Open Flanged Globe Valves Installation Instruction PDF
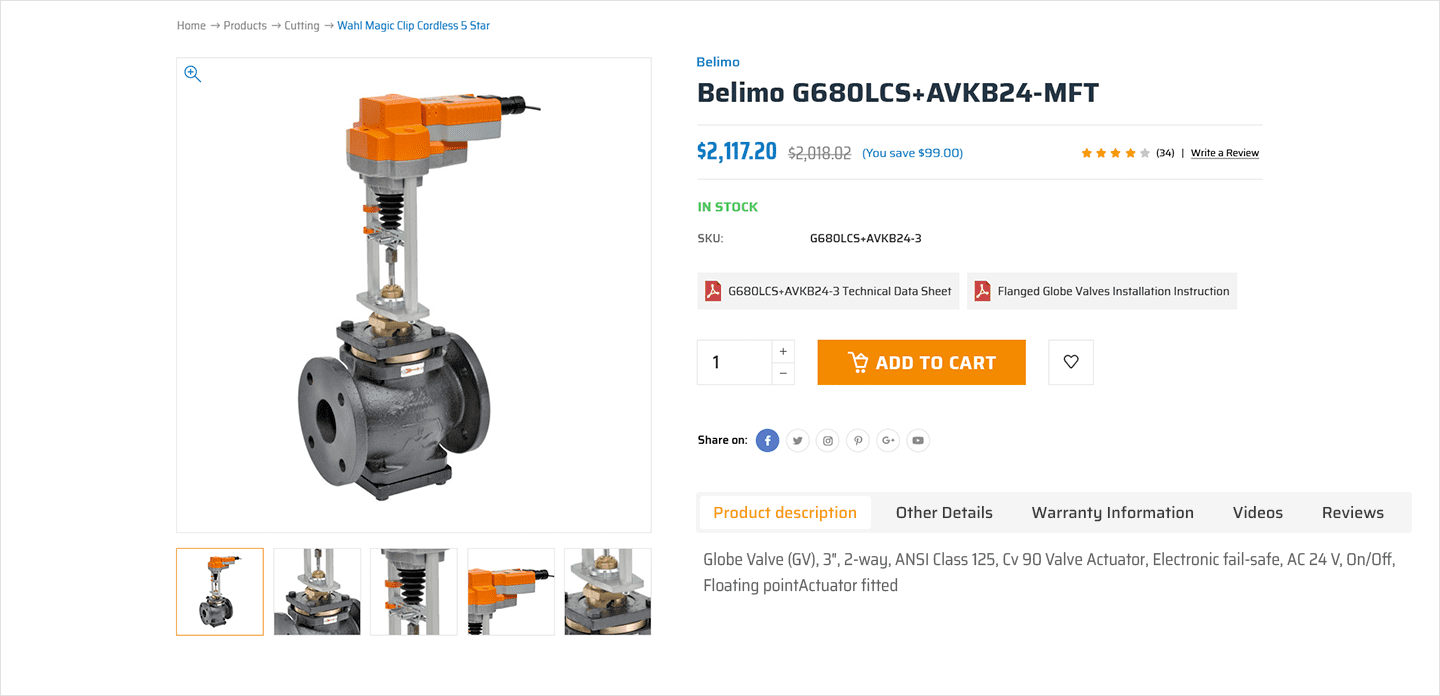Image resolution: width=1440 pixels, height=696 pixels. click(x=1102, y=291)
